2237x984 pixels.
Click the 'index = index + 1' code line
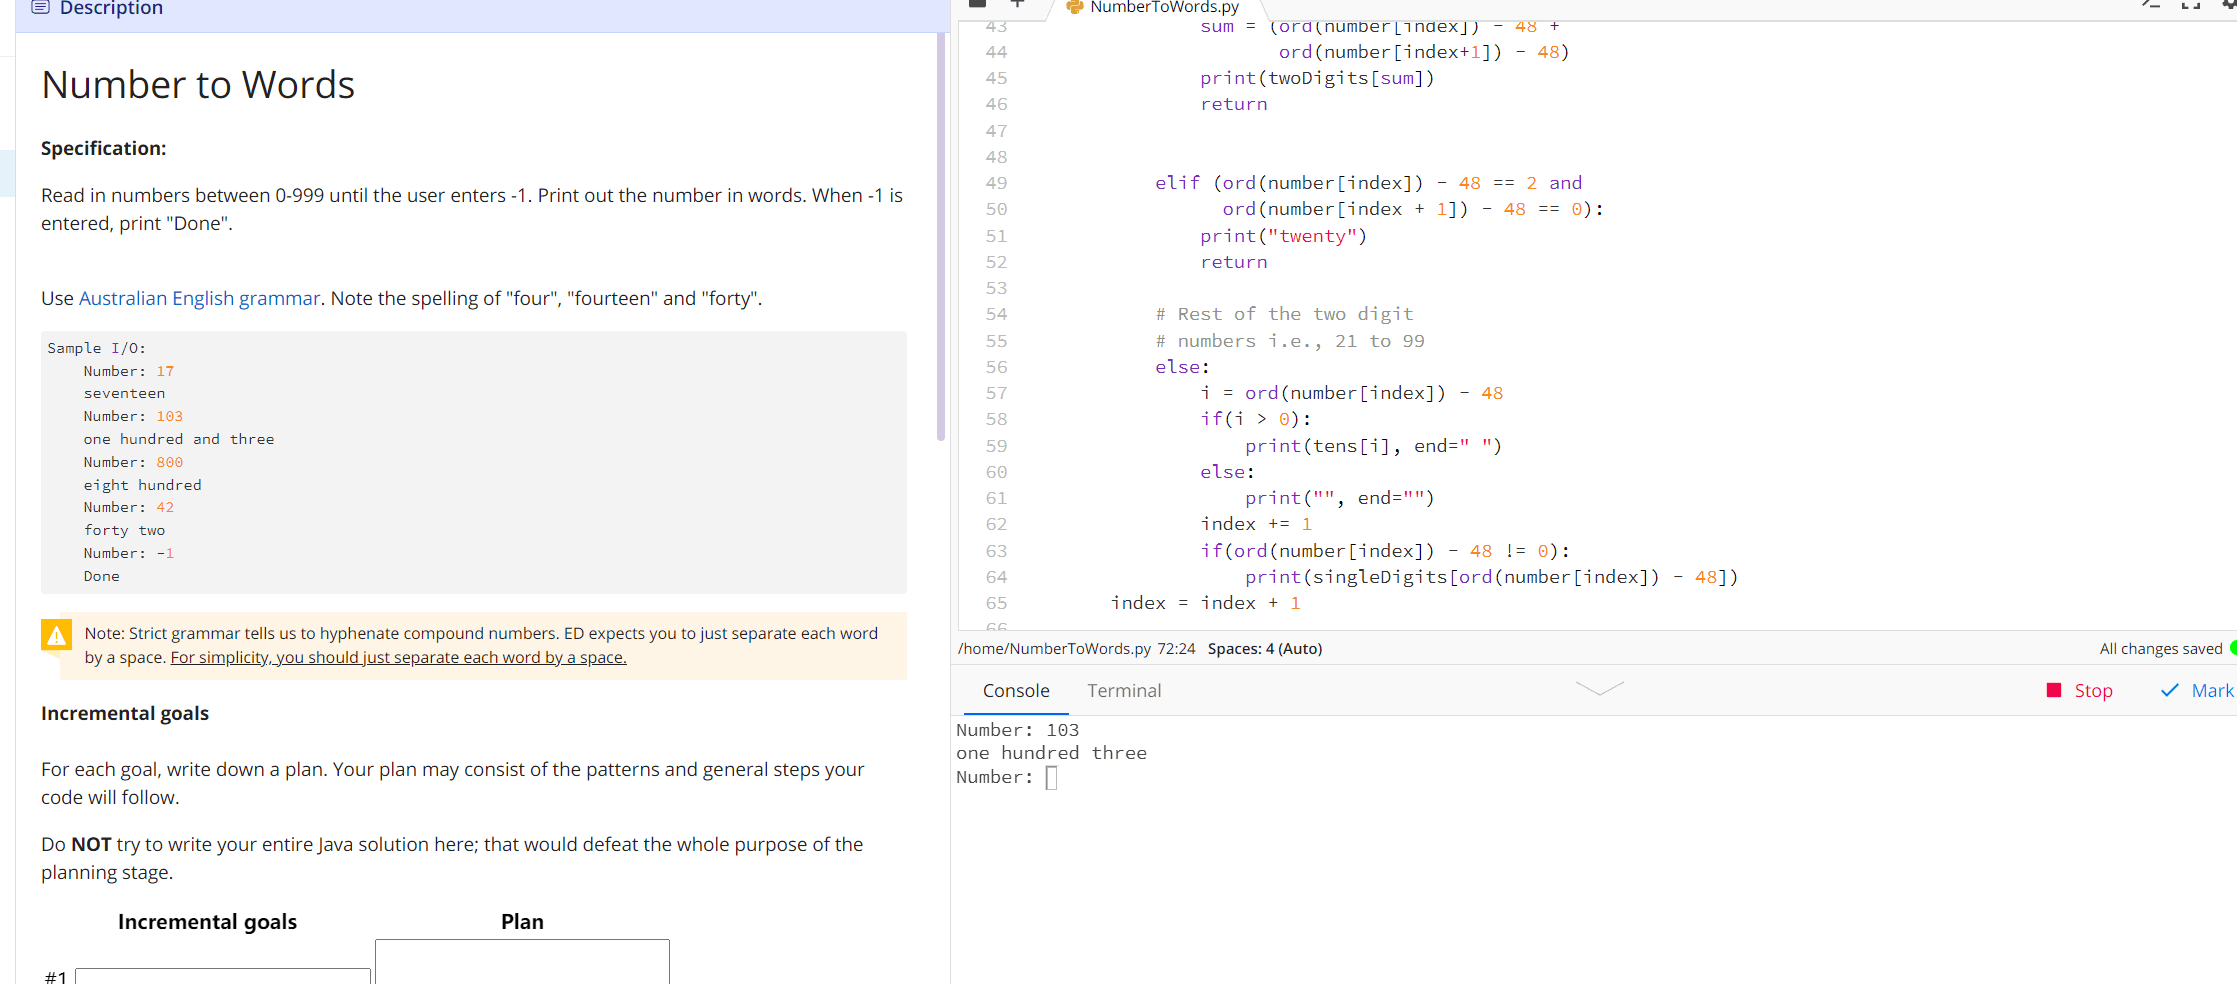[1205, 603]
